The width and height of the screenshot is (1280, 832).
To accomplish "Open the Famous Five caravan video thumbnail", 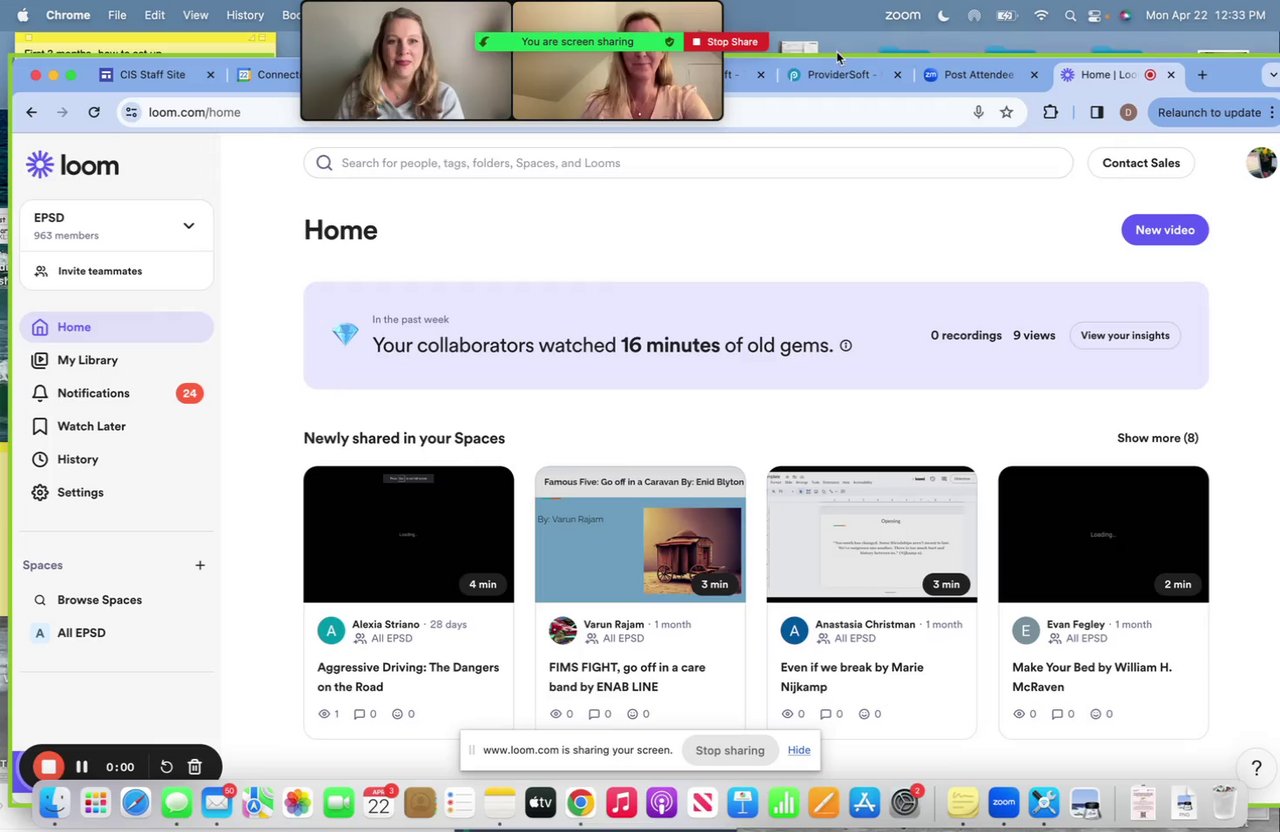I will 640,534.
